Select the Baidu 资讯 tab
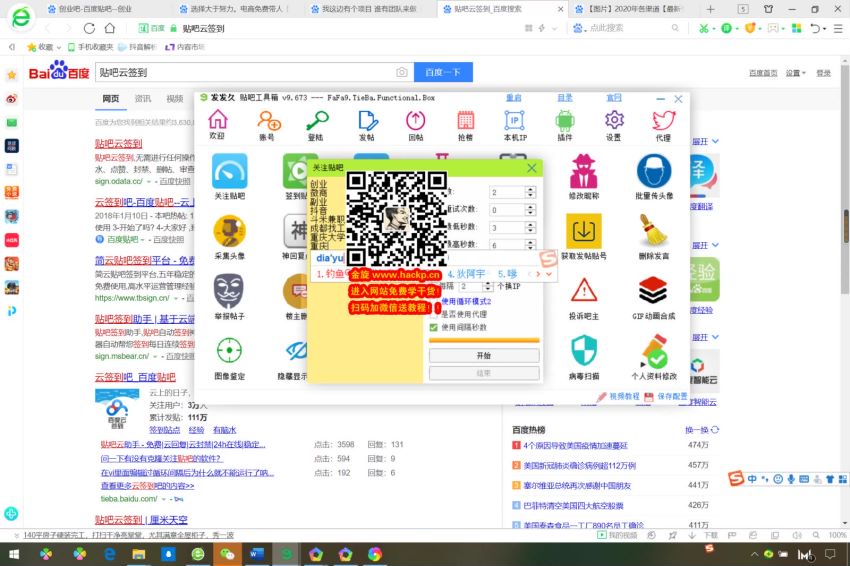Screen dimensions: 850x566 [x=143, y=99]
